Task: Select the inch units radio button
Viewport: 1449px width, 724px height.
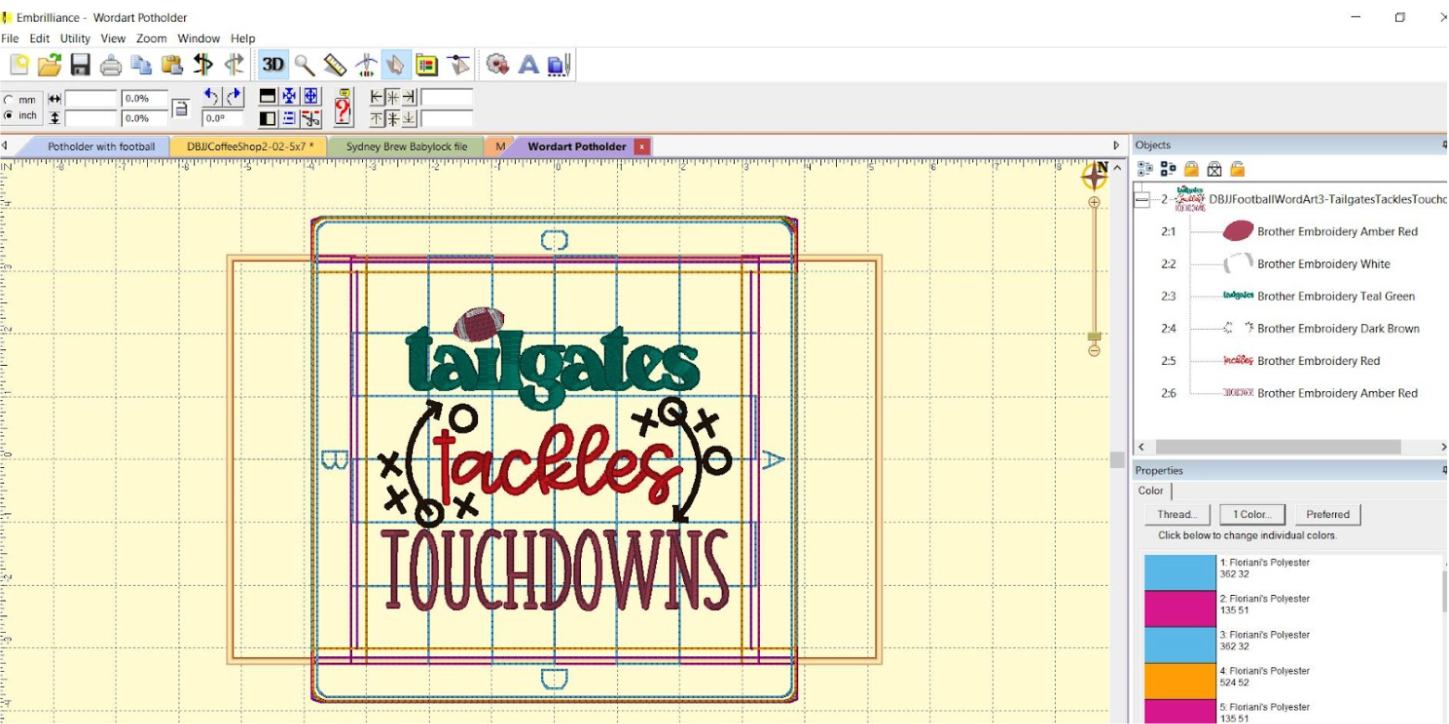Action: (9, 116)
